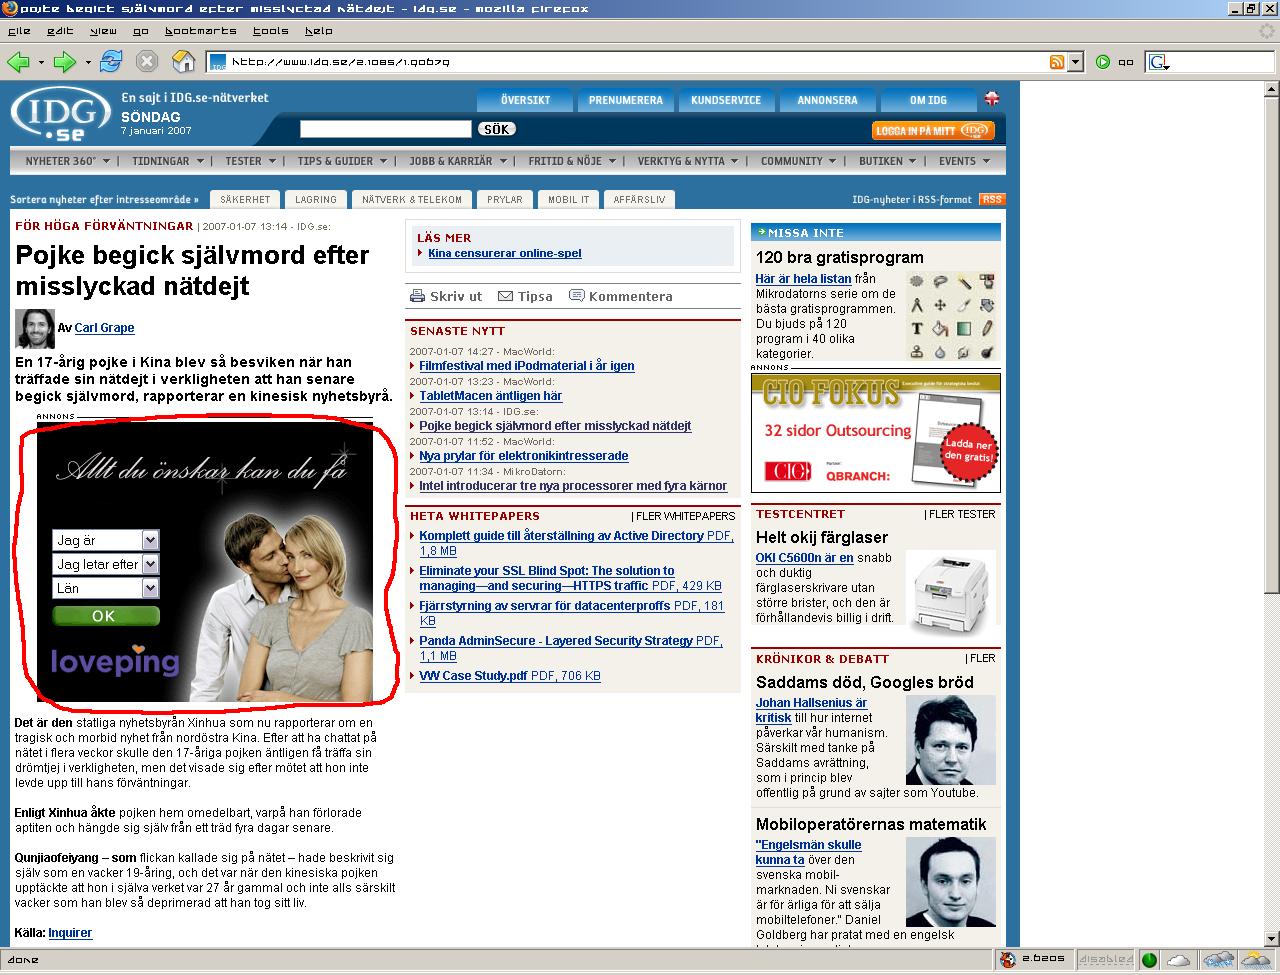
Task: Reload the page with the Refresh icon
Action: pos(110,61)
